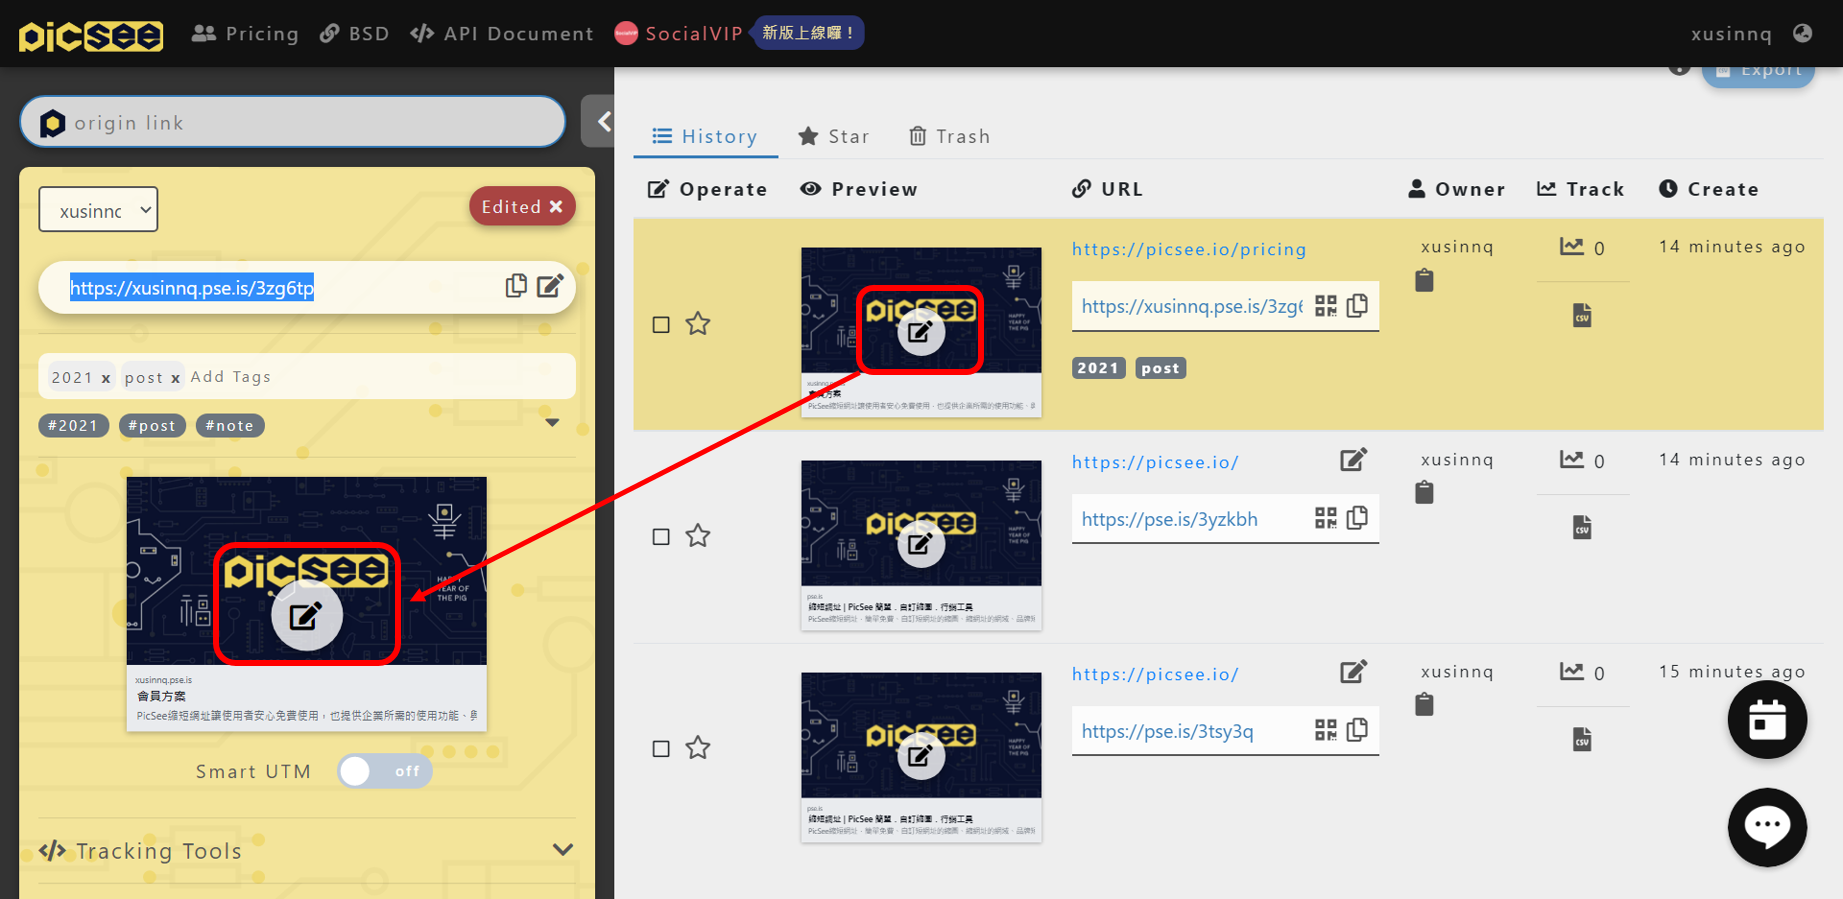Click the post tag in first row
The height and width of the screenshot is (899, 1843).
1160,368
